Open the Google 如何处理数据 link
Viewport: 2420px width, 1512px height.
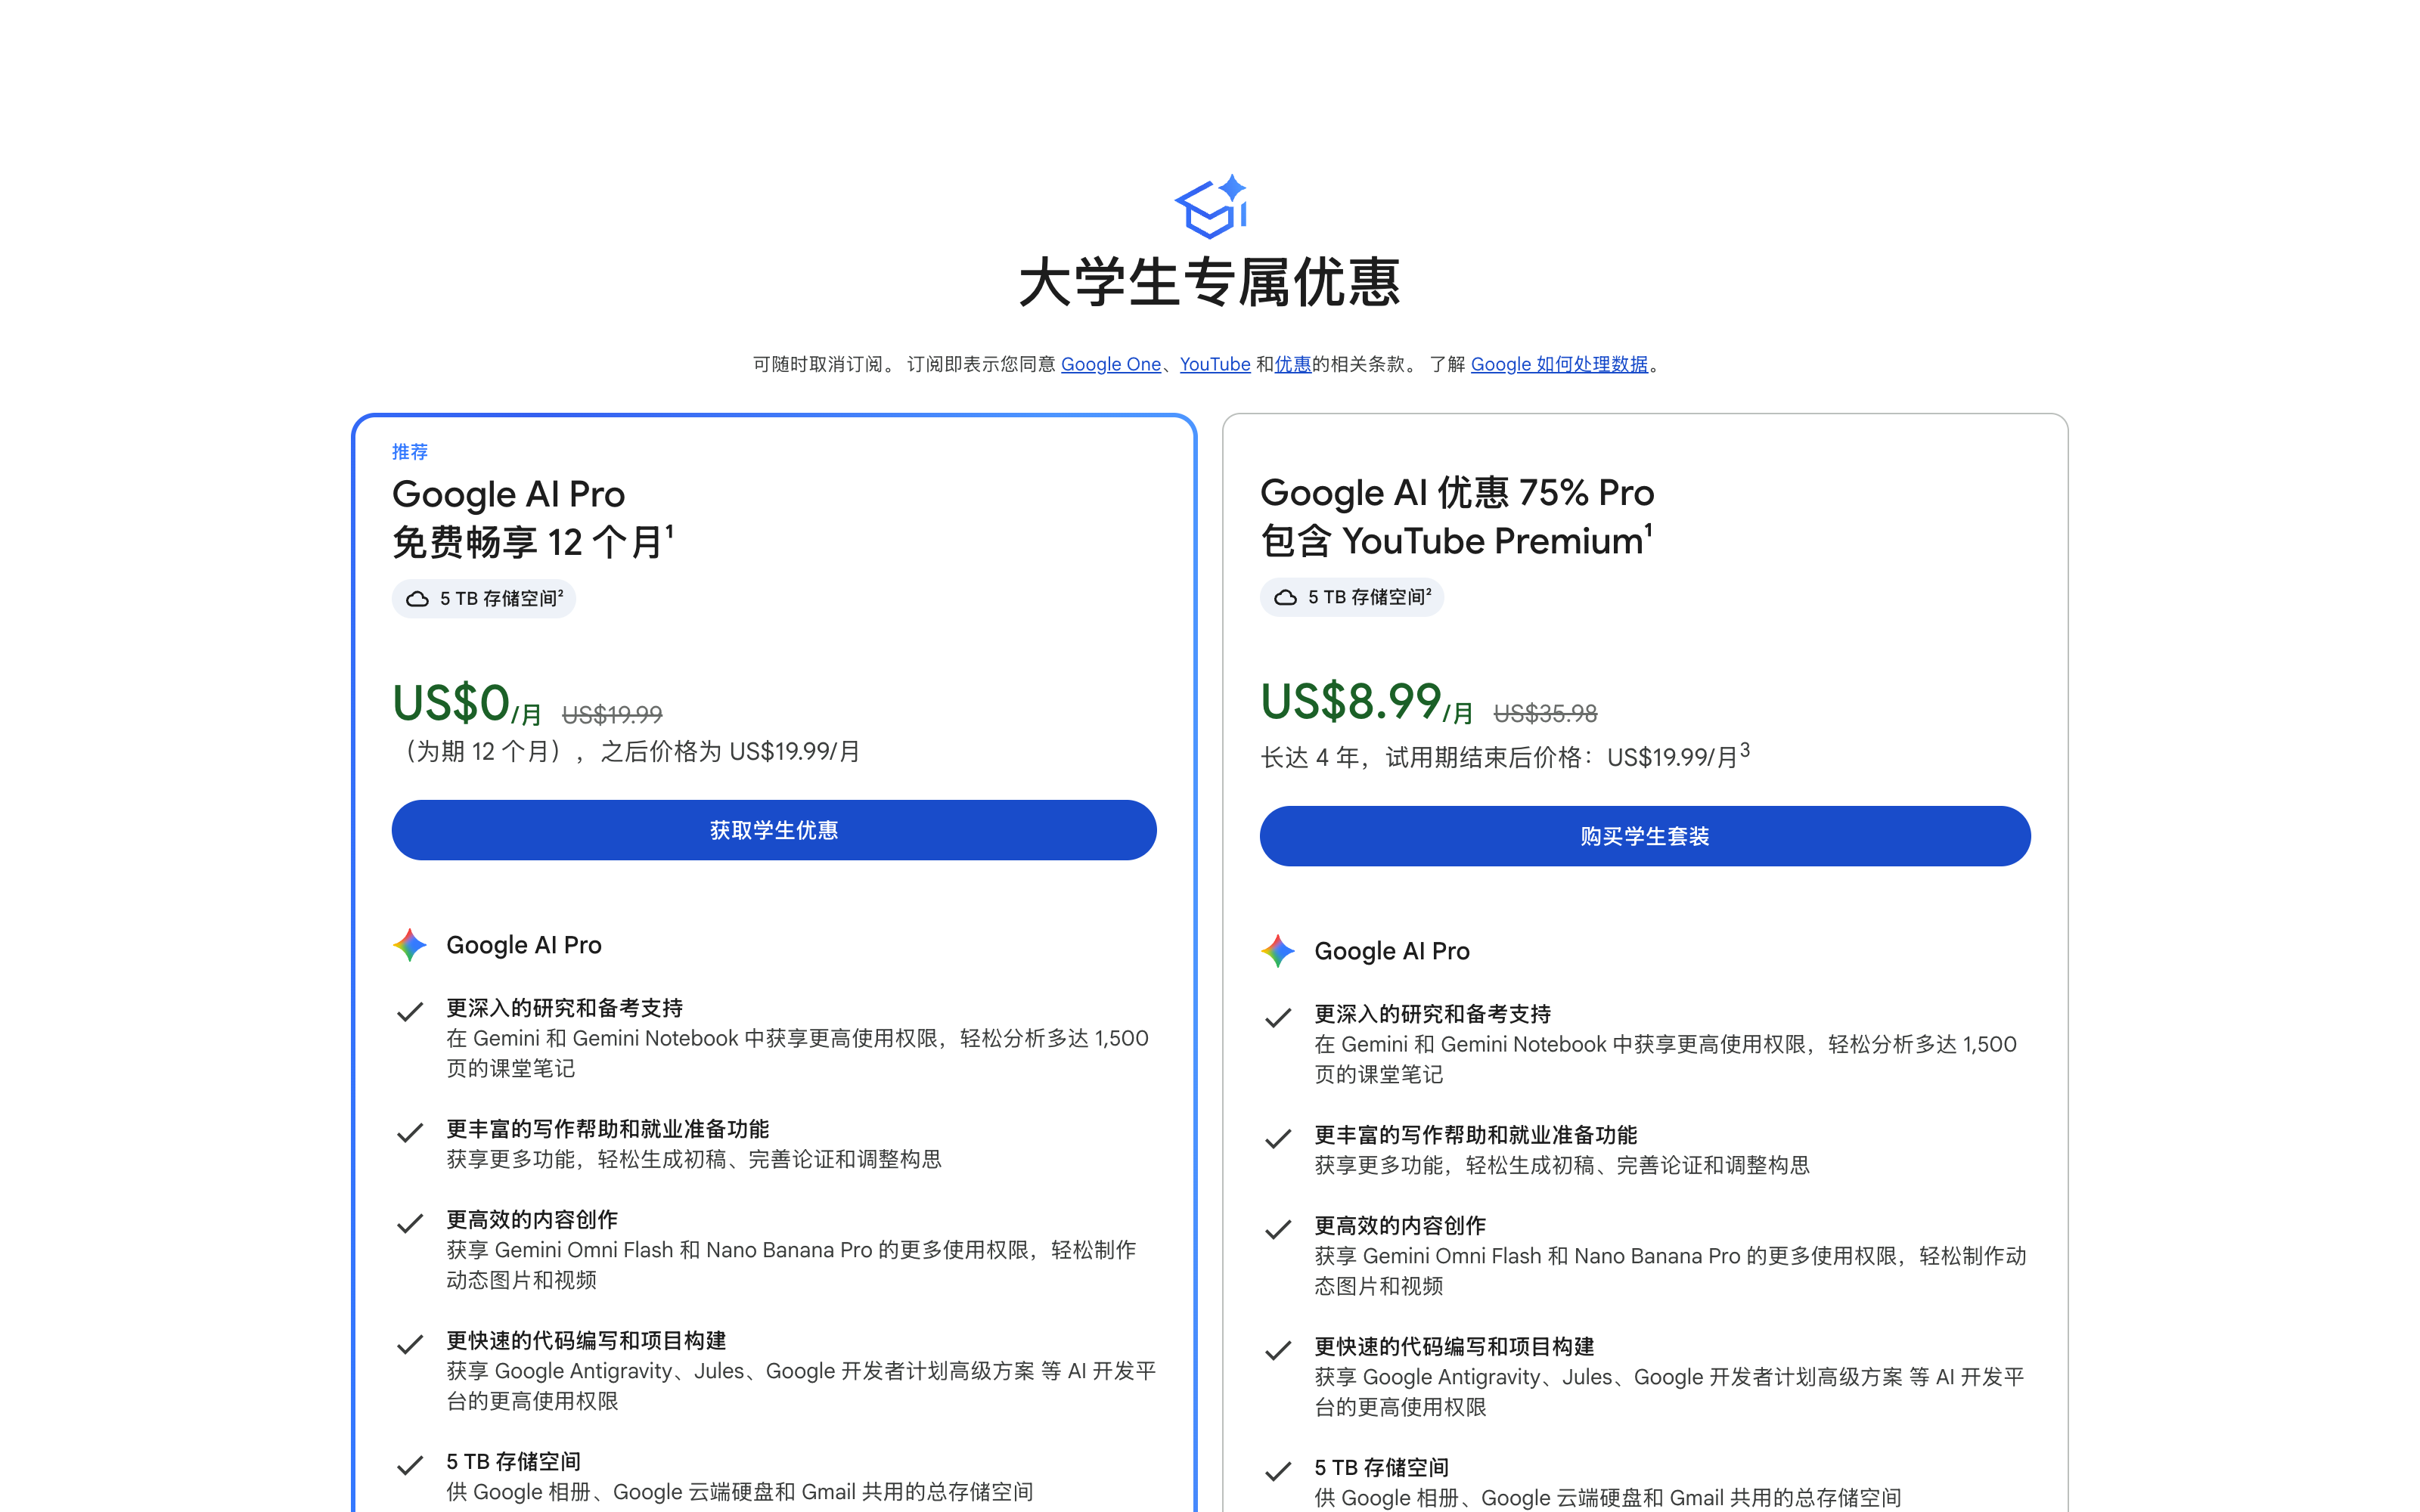click(x=1559, y=364)
